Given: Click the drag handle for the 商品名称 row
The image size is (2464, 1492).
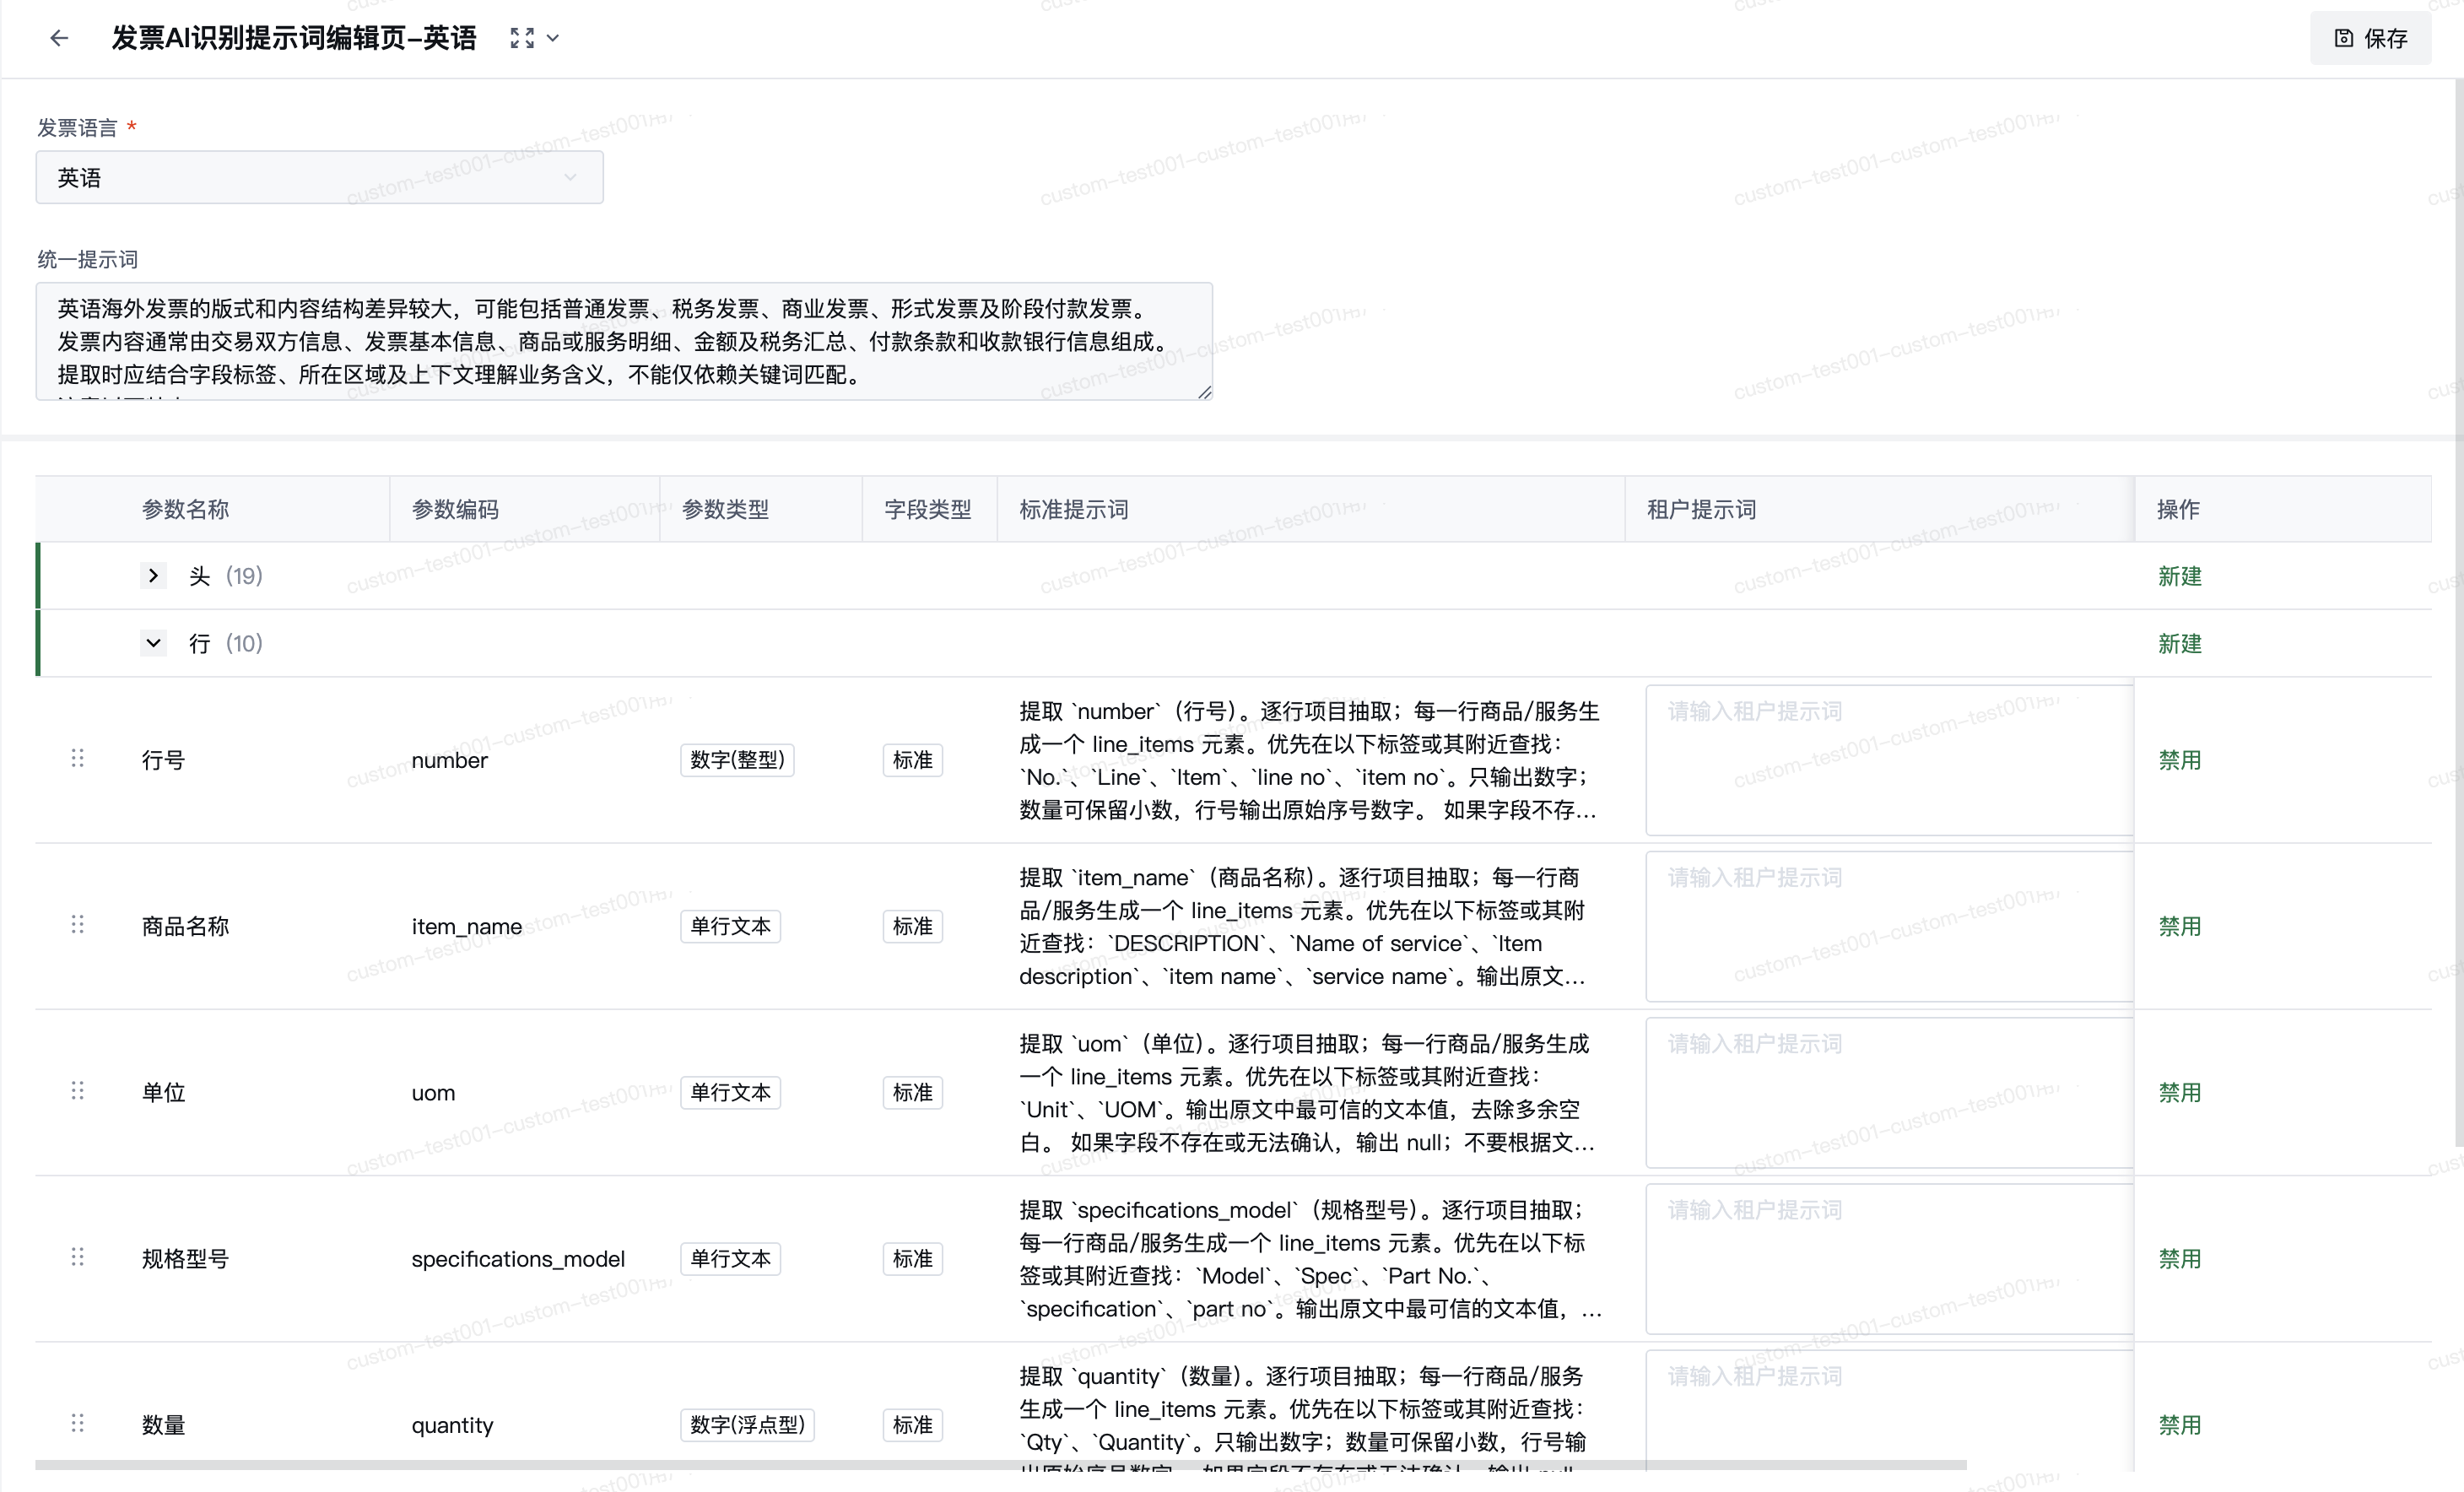Looking at the screenshot, I should 77,924.
